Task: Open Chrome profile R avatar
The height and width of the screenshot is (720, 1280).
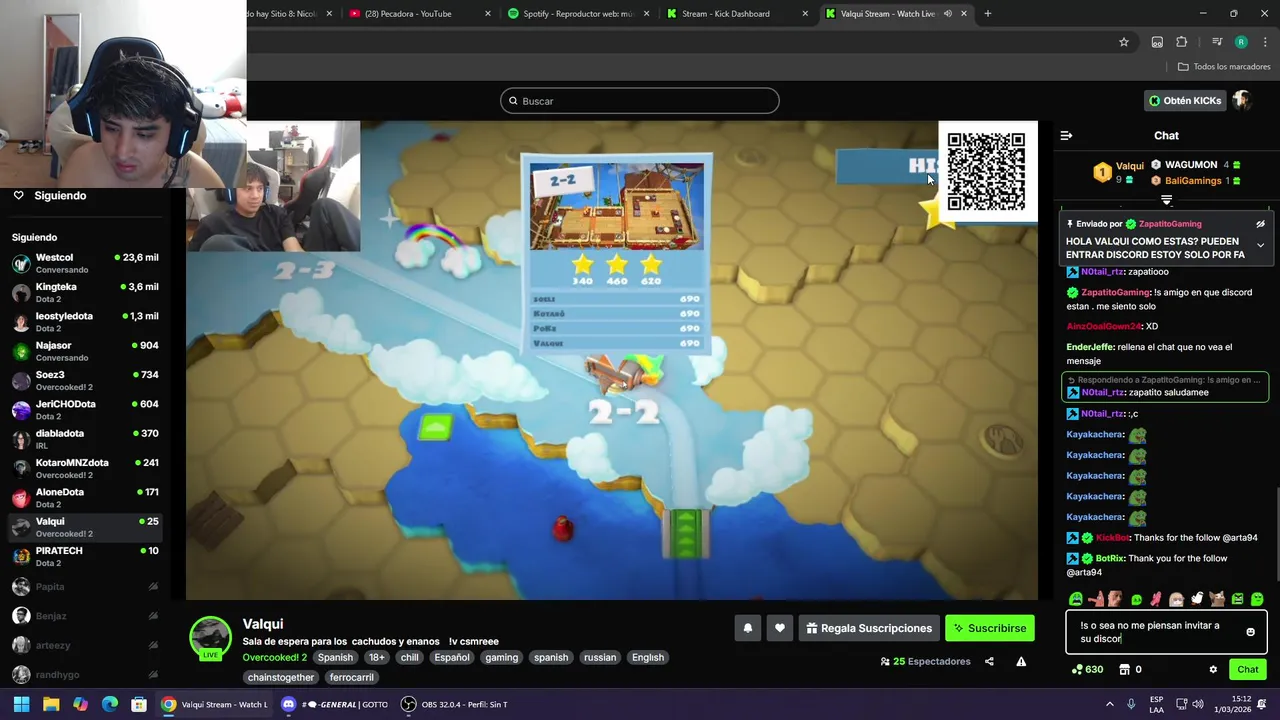Action: pyautogui.click(x=1241, y=42)
